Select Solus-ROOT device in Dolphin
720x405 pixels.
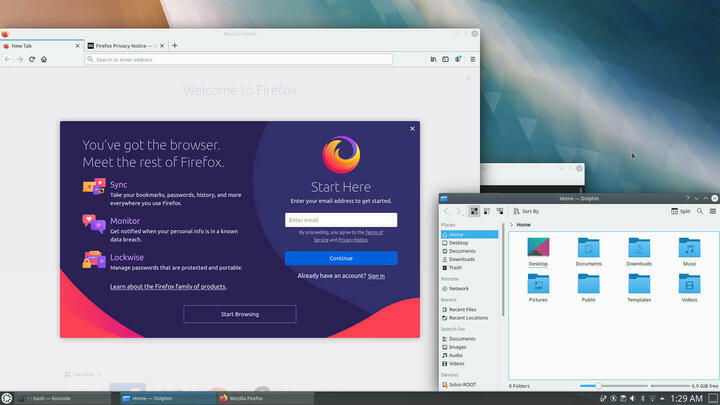tap(469, 385)
